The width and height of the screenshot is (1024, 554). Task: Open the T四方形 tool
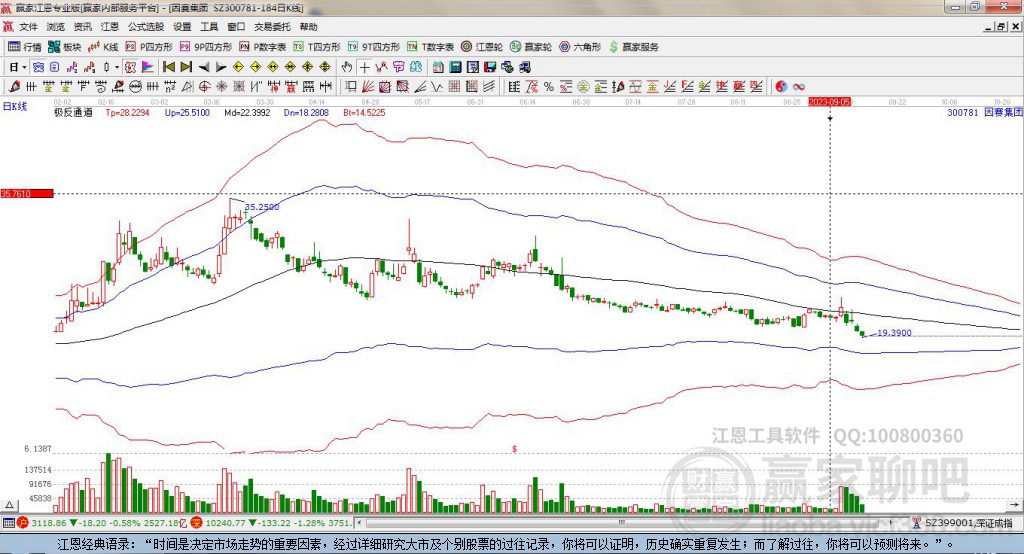coord(317,47)
